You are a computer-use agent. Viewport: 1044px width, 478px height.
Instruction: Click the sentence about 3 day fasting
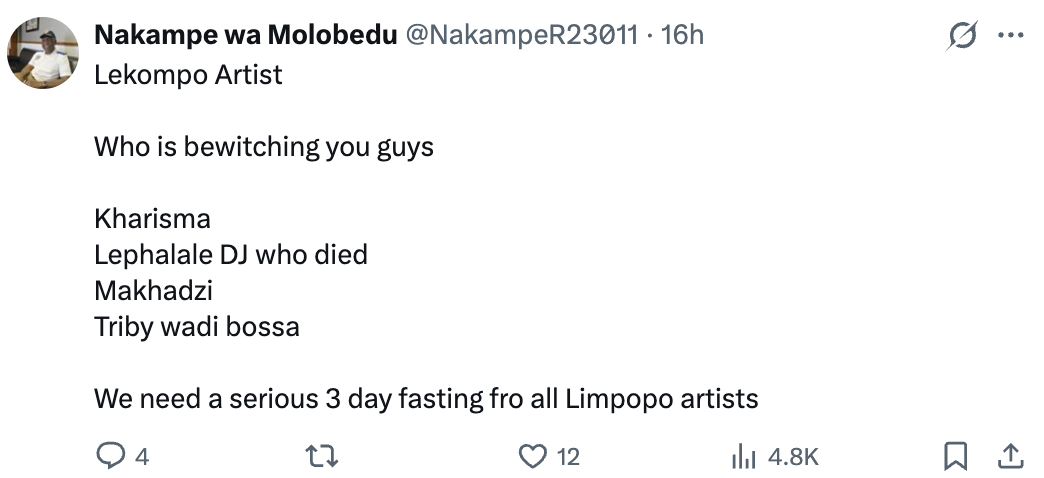[426, 399]
